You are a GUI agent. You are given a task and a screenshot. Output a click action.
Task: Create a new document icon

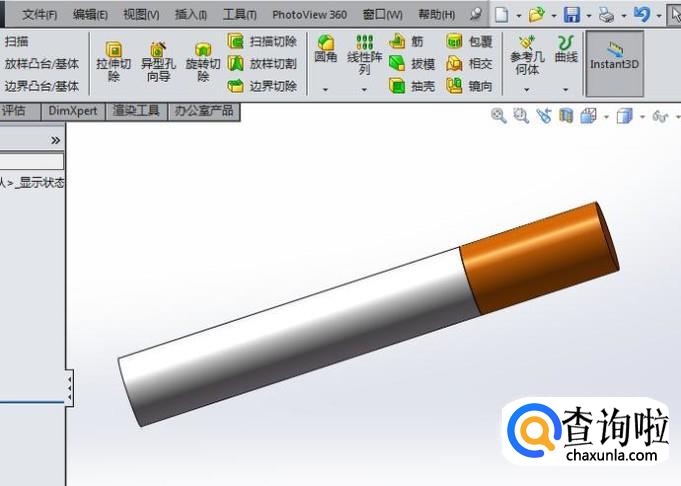click(x=502, y=15)
